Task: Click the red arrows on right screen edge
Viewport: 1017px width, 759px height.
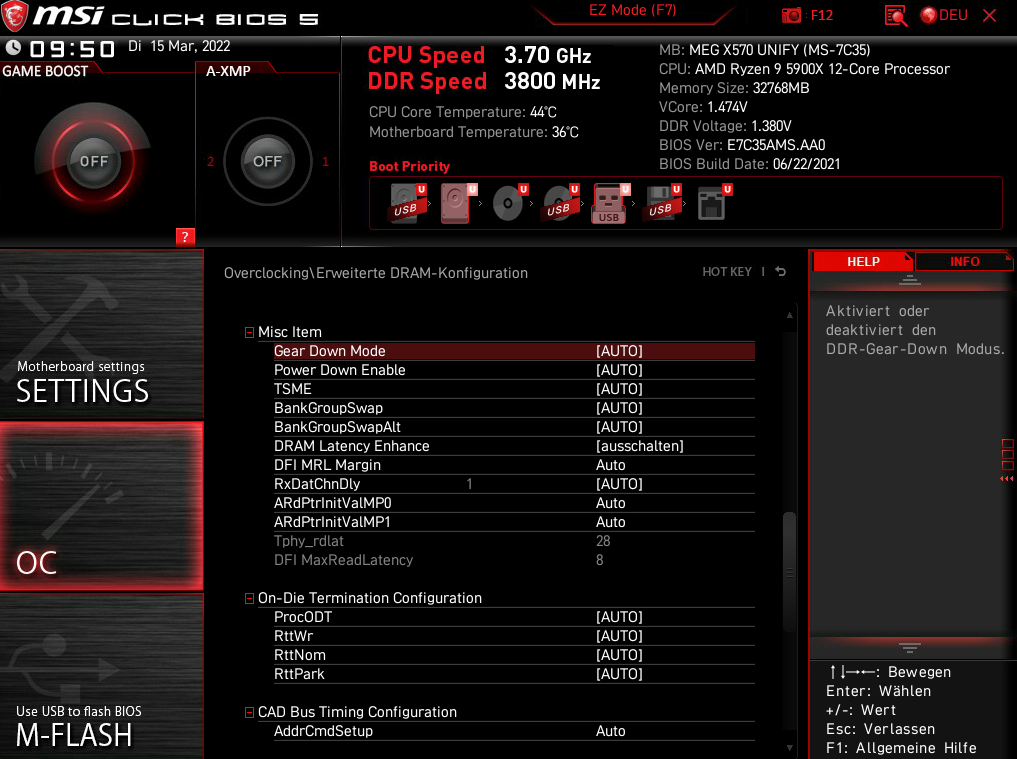Action: pos(1006,479)
